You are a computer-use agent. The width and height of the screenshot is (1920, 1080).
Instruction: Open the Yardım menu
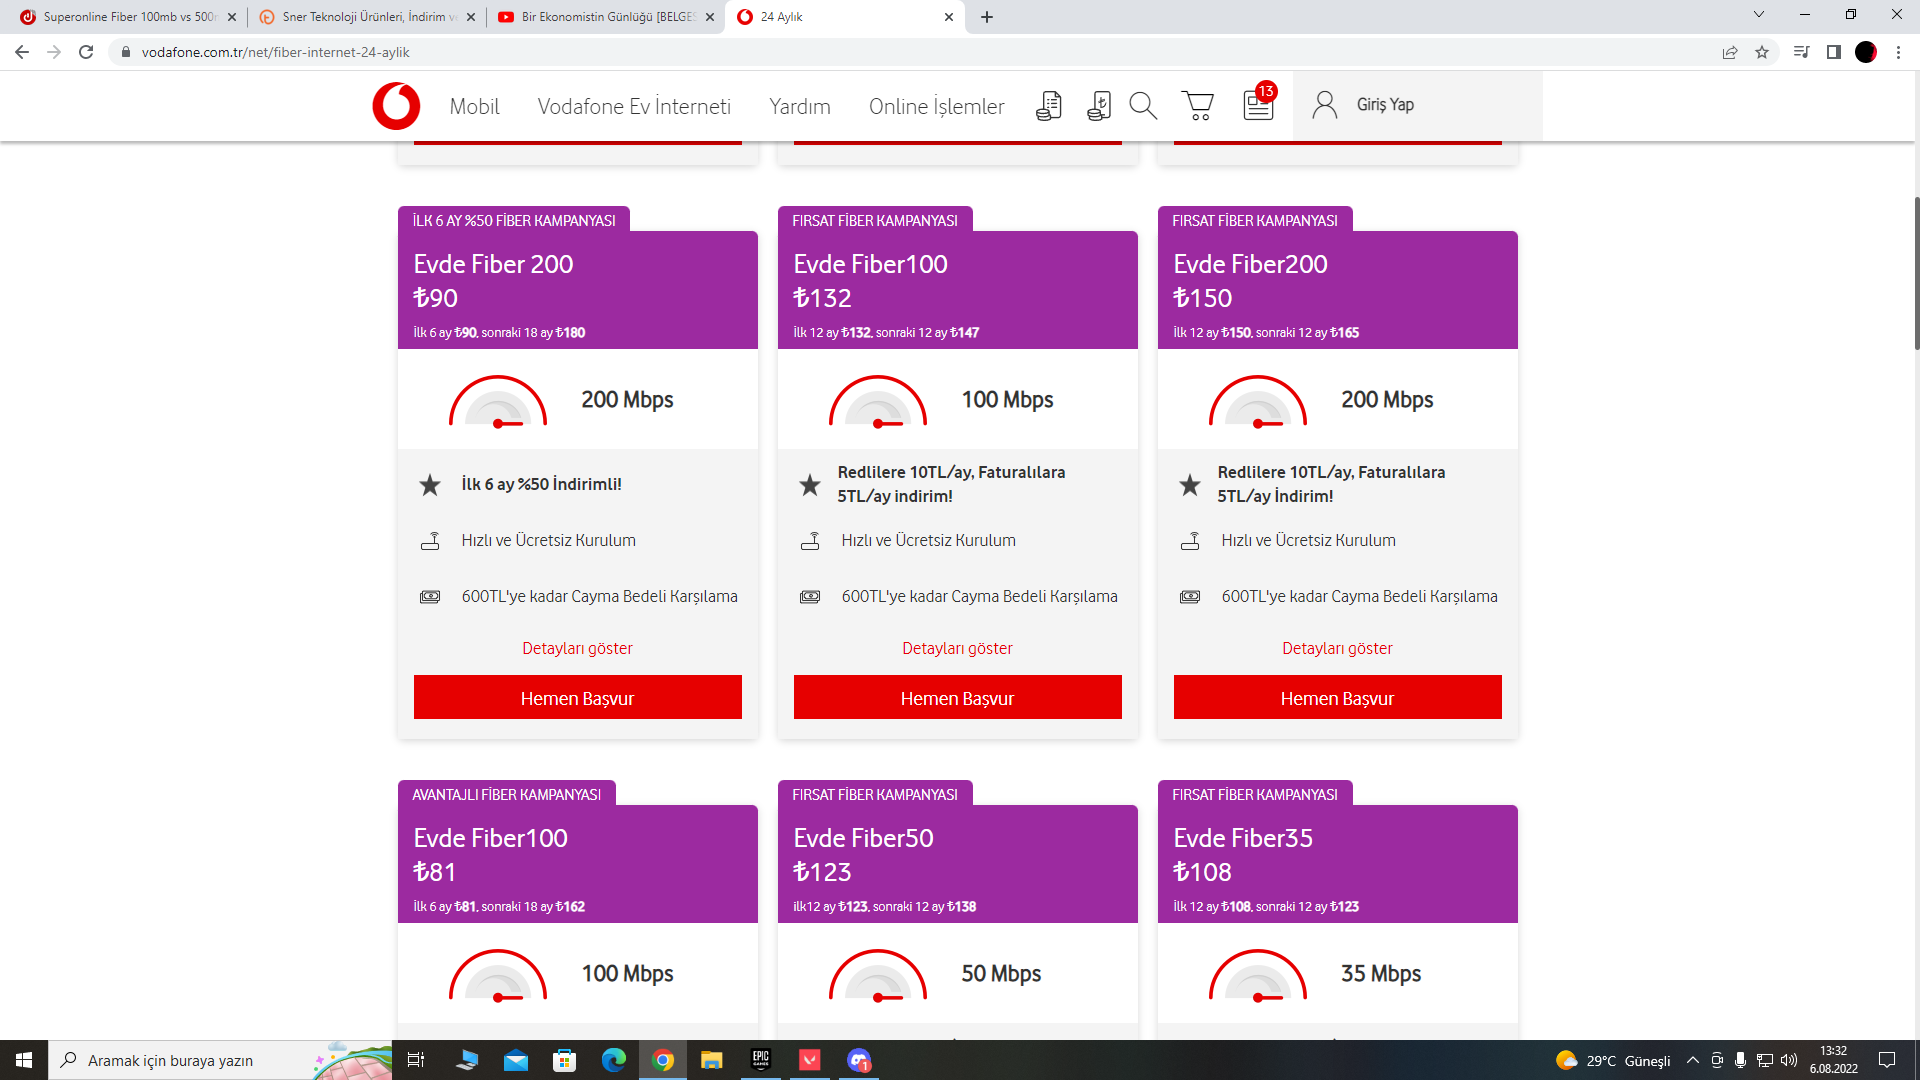coord(800,106)
